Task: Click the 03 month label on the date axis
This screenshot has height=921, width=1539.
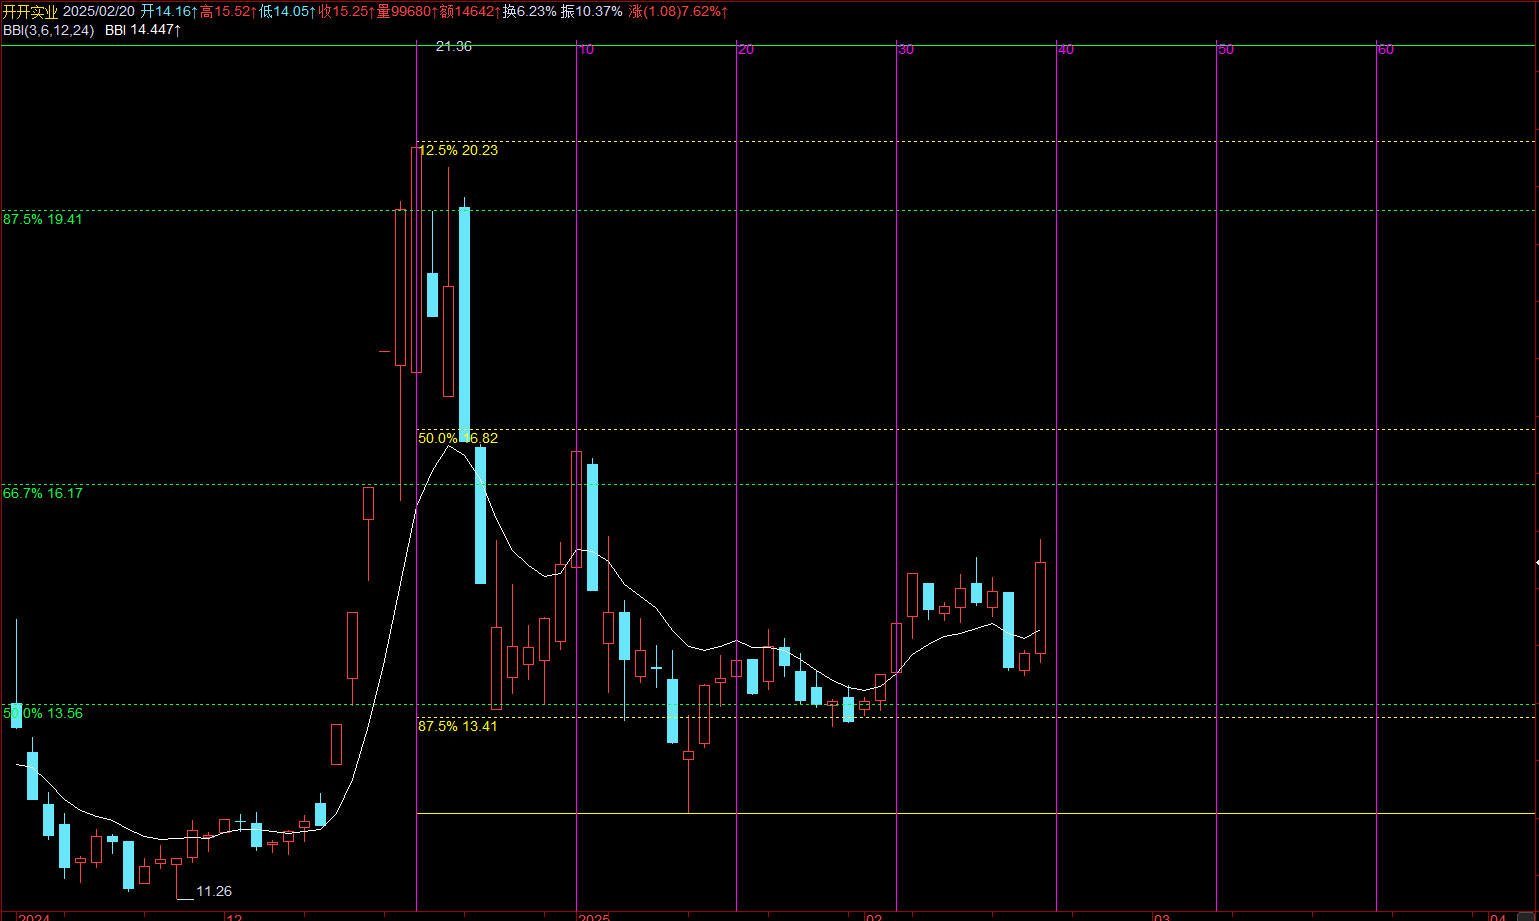Action: [x=1162, y=917]
